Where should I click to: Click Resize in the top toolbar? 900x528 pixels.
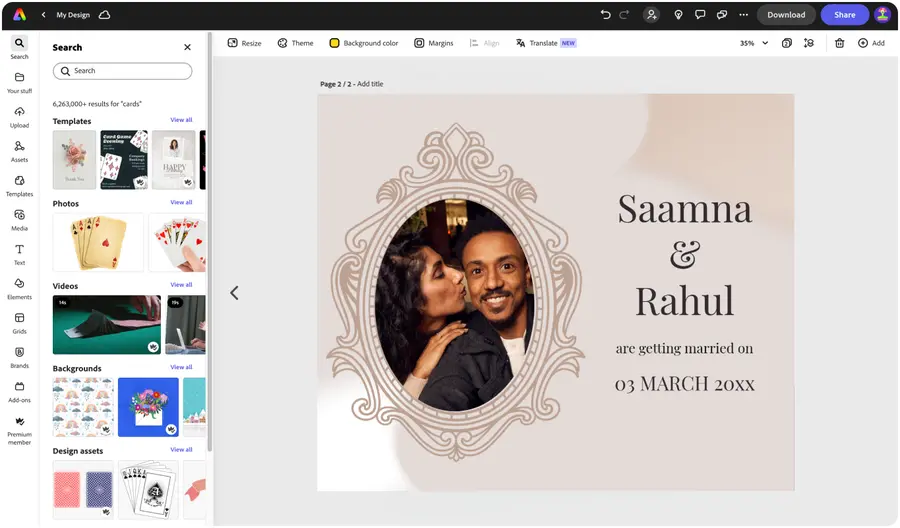point(244,43)
